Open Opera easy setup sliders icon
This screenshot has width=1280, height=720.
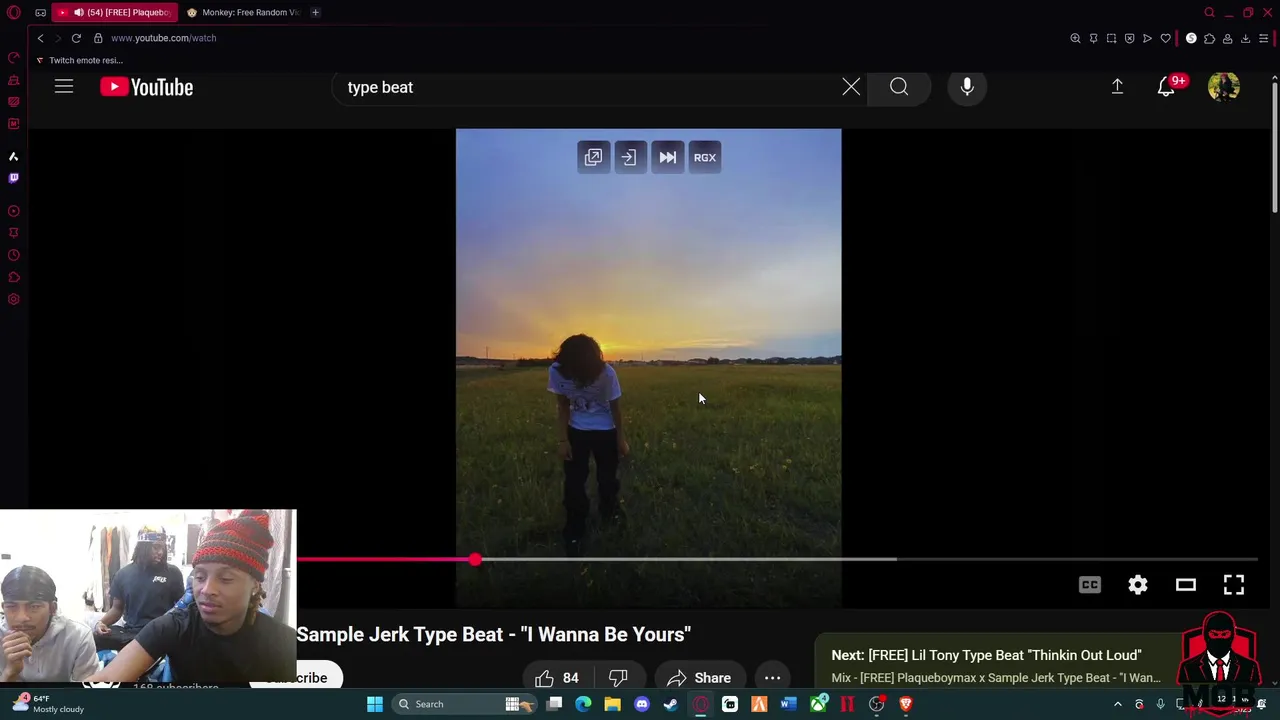click(1263, 38)
